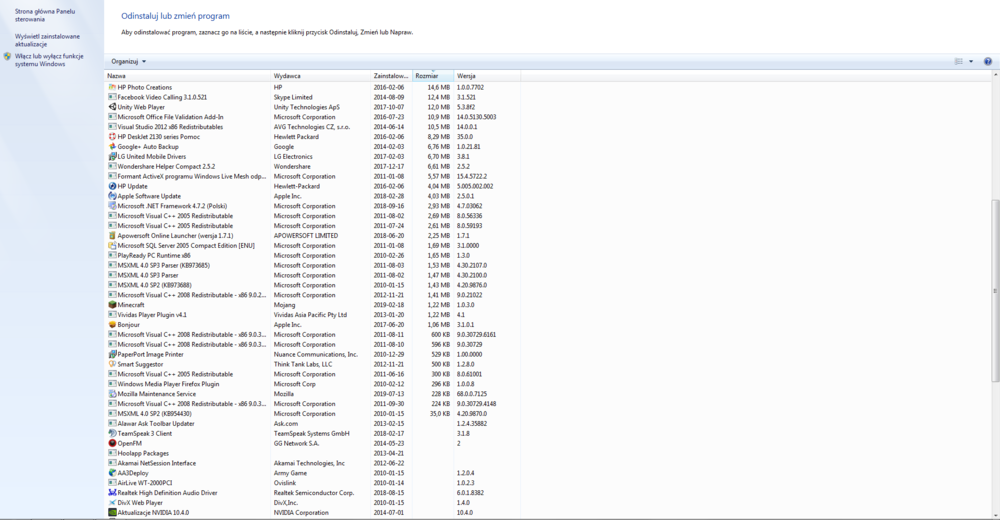
Task: Select MSXML 4.0 SP2 (KB954430) row
Action: coord(312,413)
